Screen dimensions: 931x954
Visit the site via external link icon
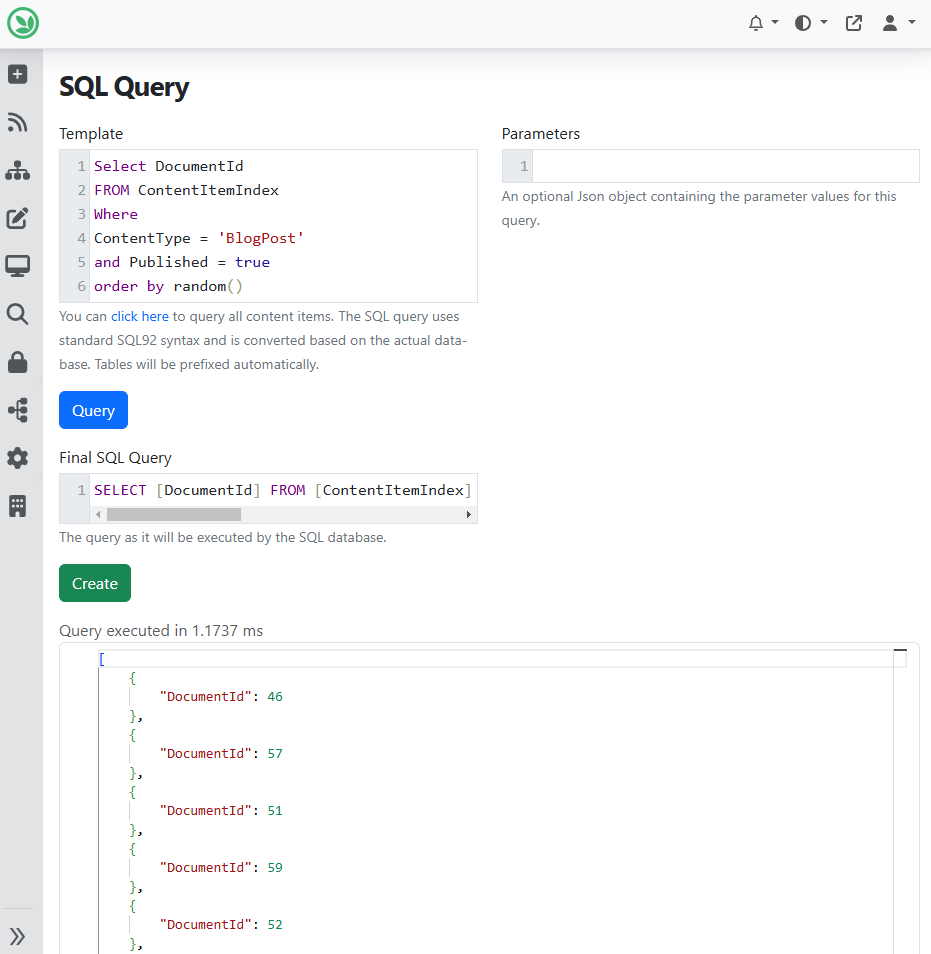point(854,23)
